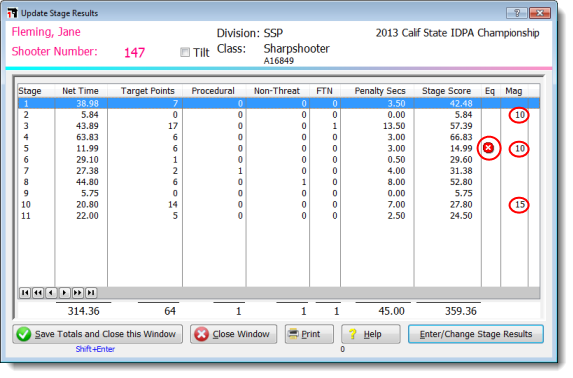Click the Stage Score column header
The width and height of the screenshot is (573, 378).
coord(447,91)
